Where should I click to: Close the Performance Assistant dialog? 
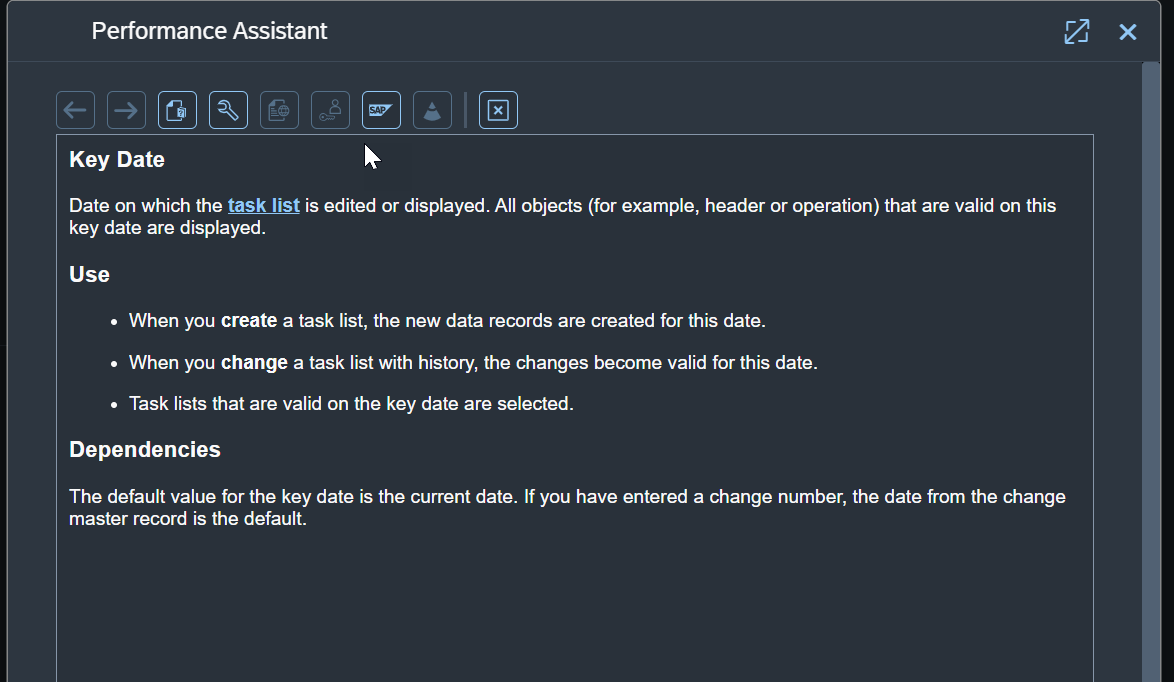(1128, 31)
